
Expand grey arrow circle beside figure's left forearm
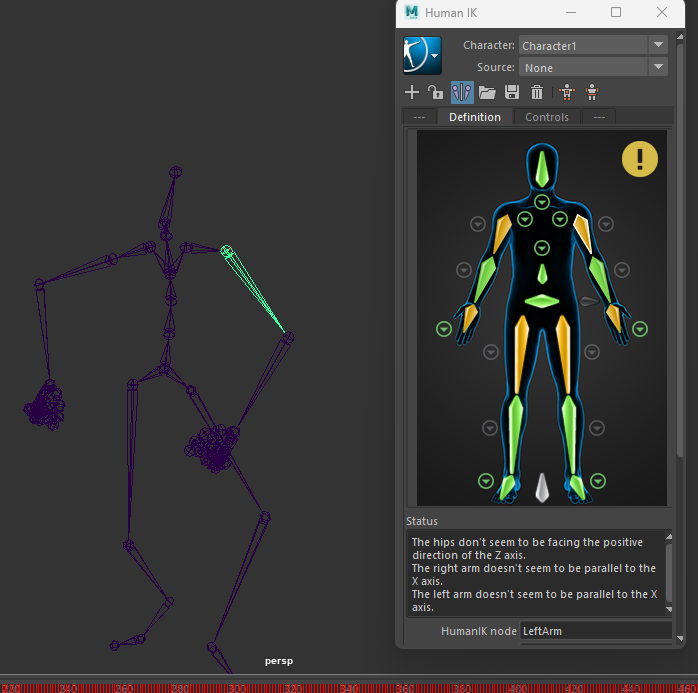pyautogui.click(x=622, y=270)
